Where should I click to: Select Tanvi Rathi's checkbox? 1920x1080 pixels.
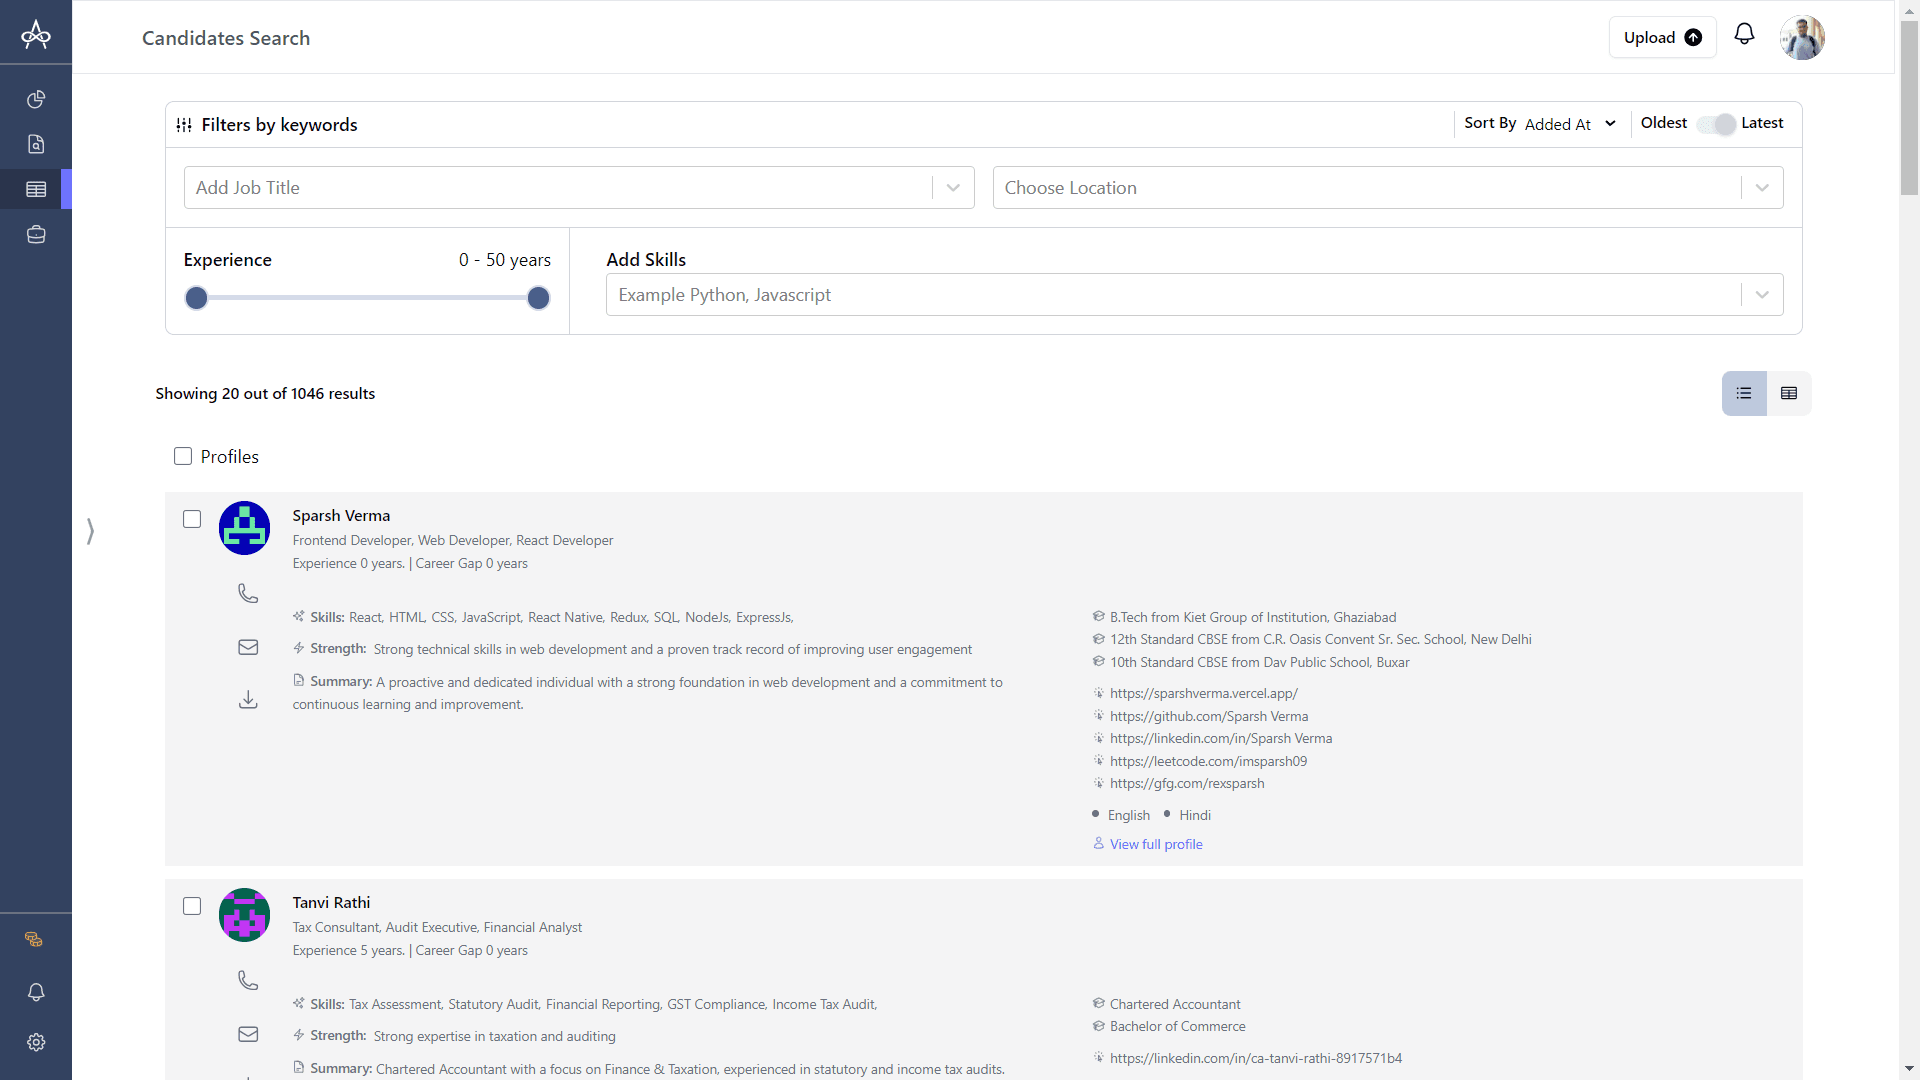pyautogui.click(x=192, y=906)
